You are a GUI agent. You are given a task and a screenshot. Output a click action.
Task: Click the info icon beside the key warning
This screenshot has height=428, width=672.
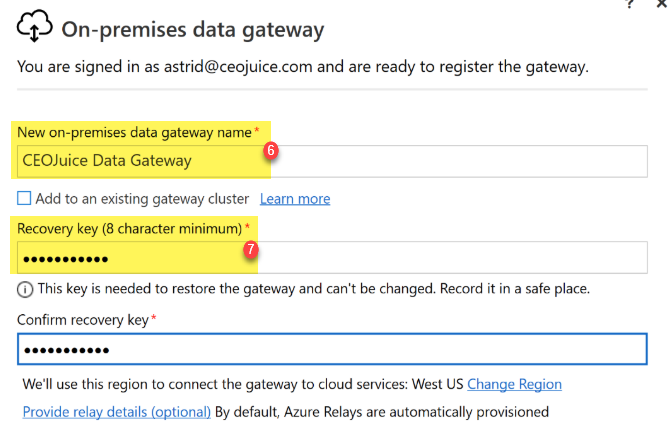pyautogui.click(x=25, y=290)
